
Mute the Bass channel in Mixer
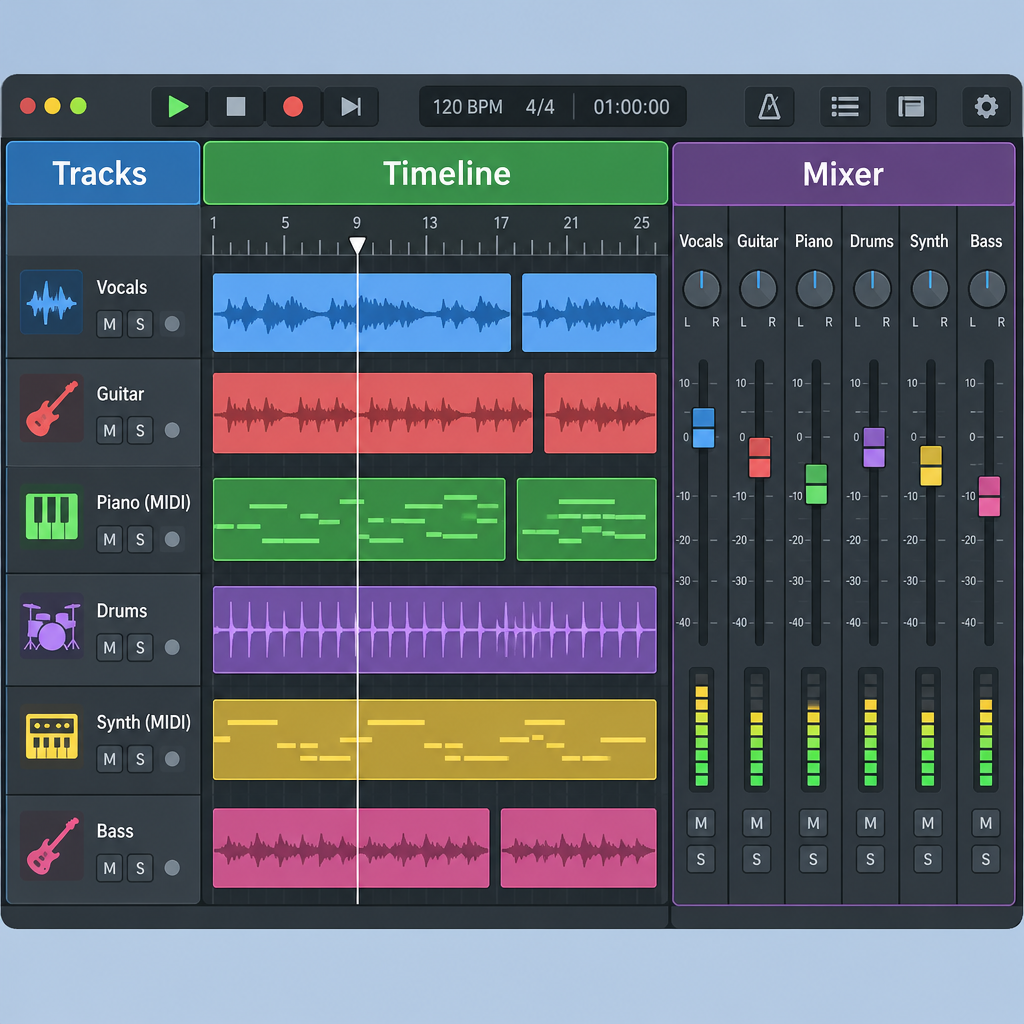[985, 823]
